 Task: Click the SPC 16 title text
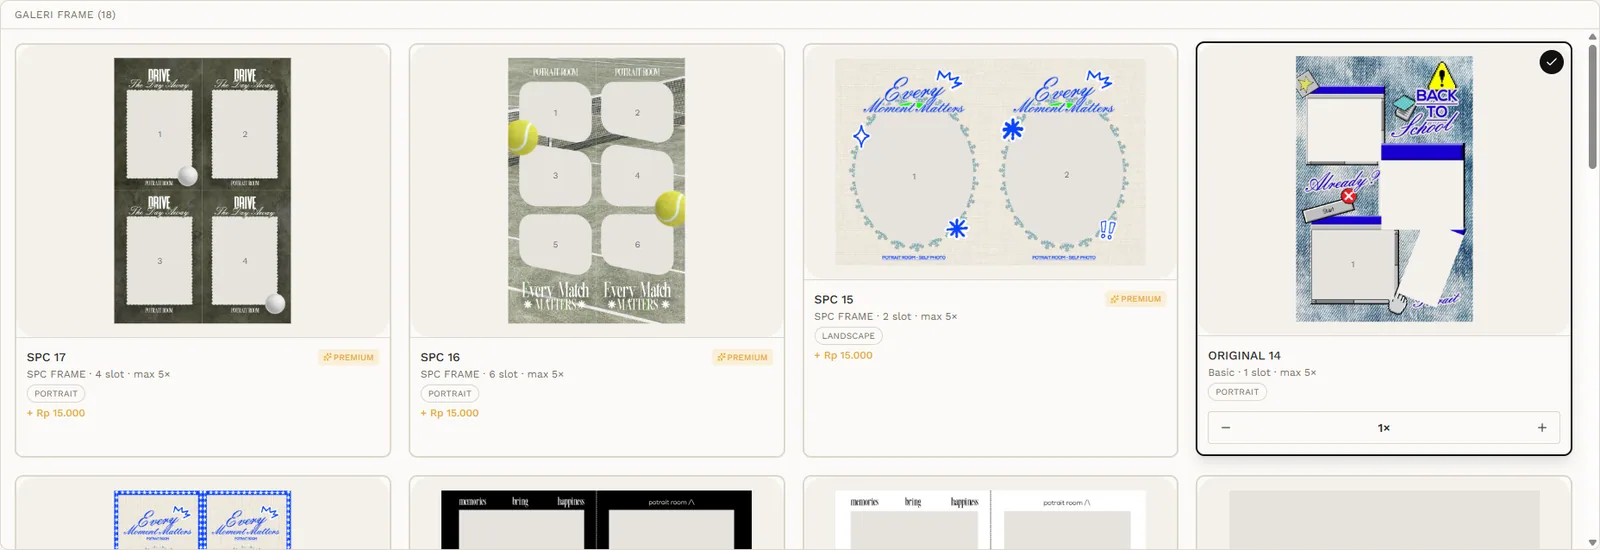coord(440,357)
